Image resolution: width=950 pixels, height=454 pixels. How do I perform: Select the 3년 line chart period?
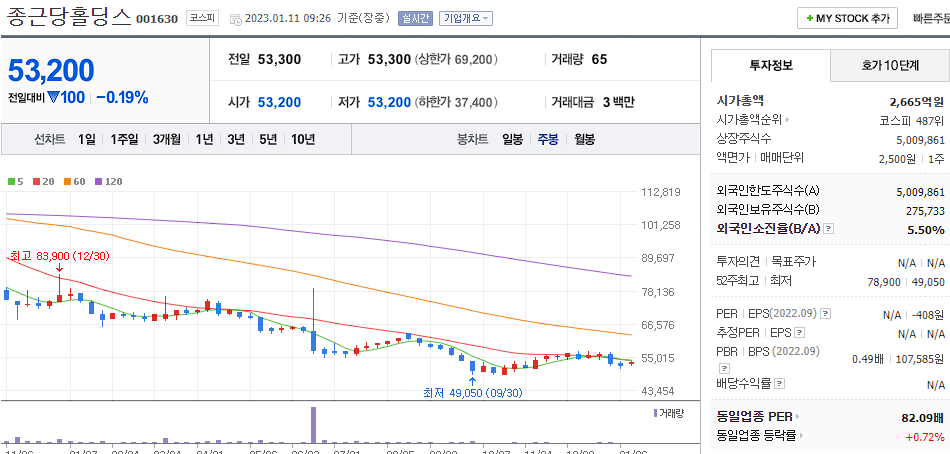click(236, 139)
